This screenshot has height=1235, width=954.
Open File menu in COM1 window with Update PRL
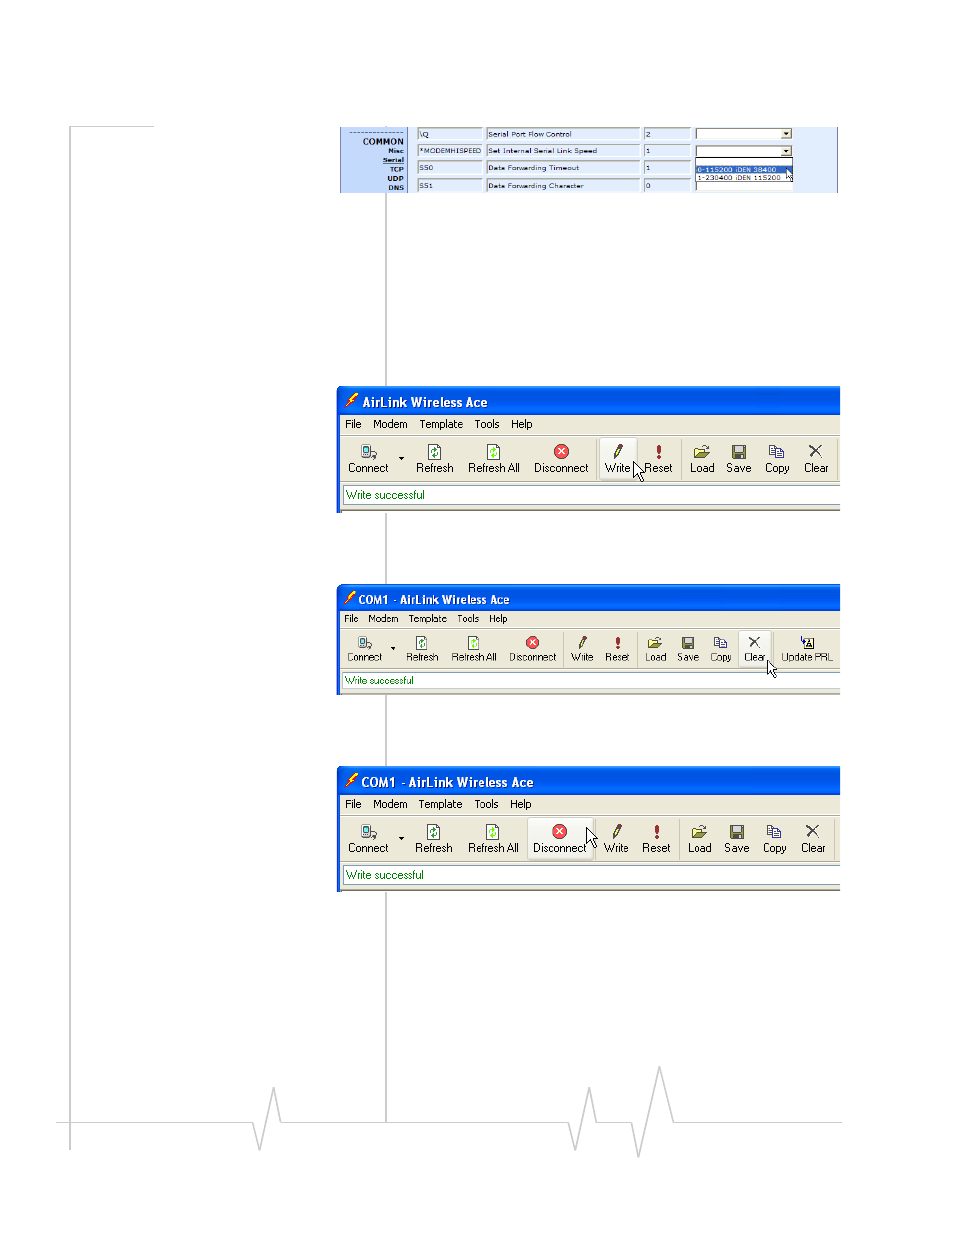351,619
